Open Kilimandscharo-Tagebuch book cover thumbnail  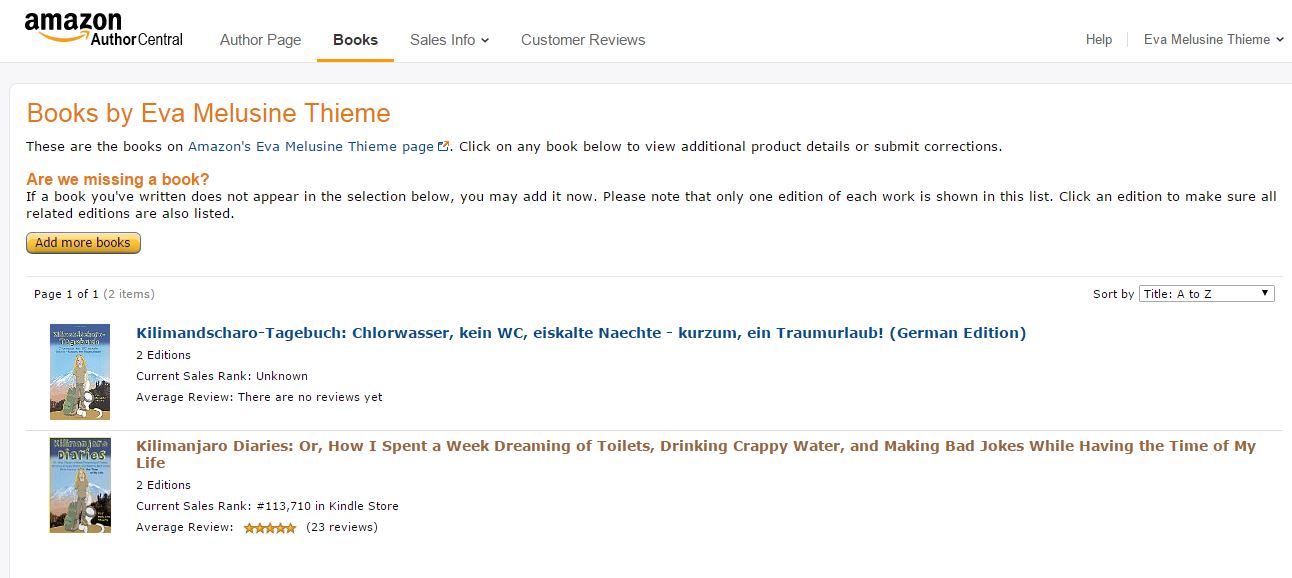point(80,370)
